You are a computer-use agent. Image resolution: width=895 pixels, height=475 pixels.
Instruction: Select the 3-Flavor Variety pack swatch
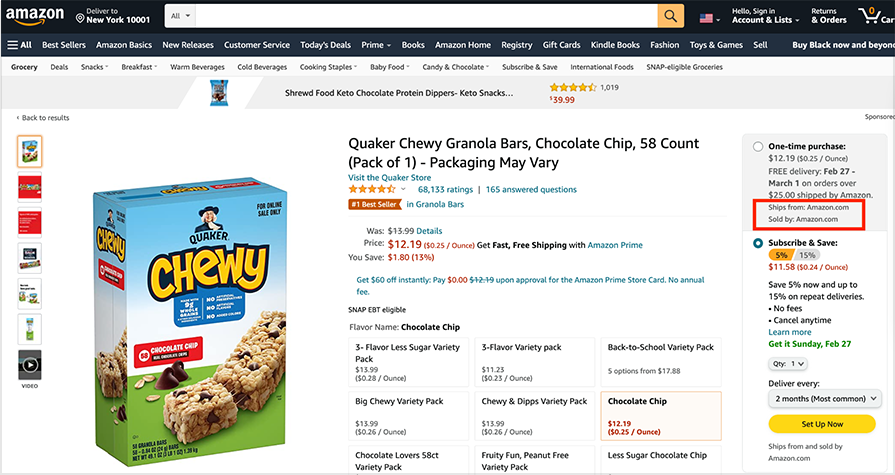[533, 359]
